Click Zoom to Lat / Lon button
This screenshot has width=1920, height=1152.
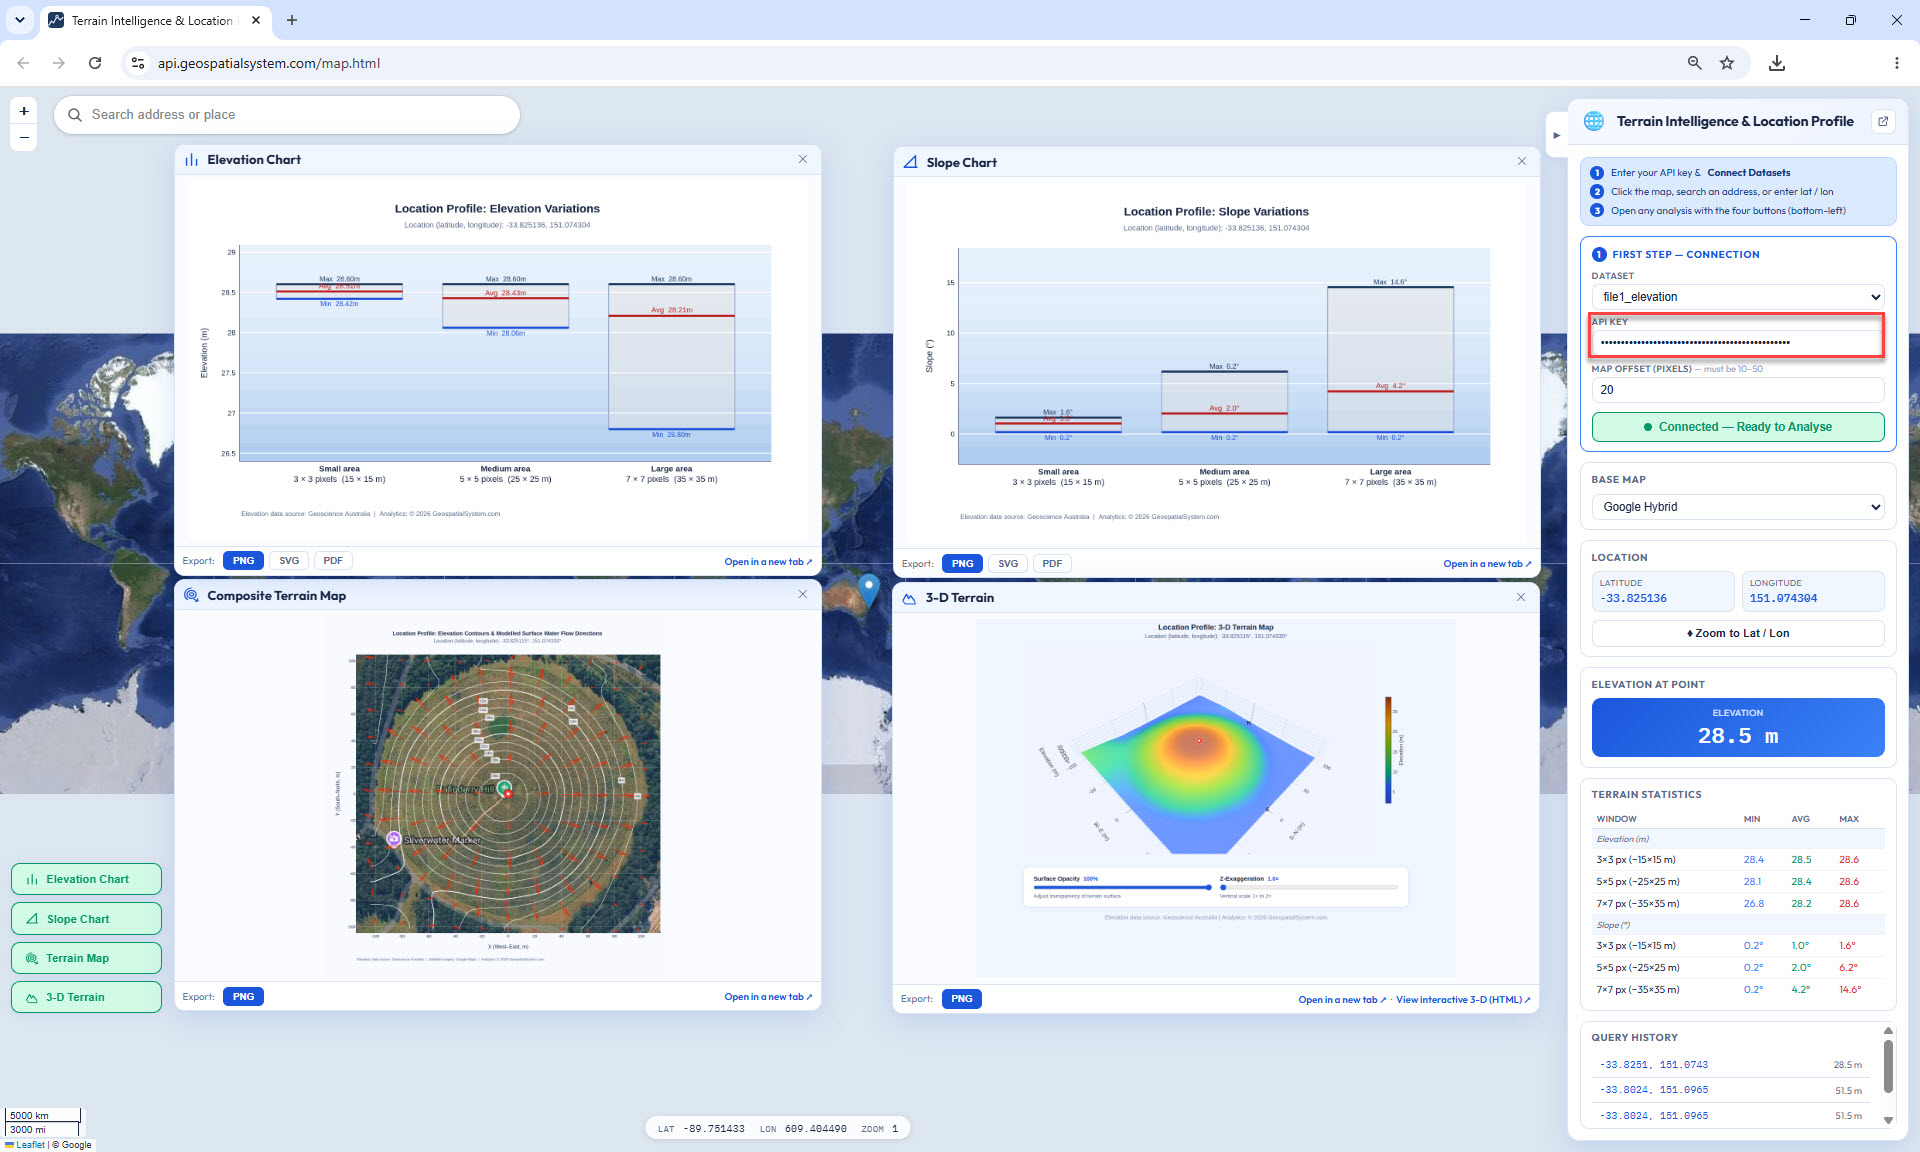pos(1738,633)
